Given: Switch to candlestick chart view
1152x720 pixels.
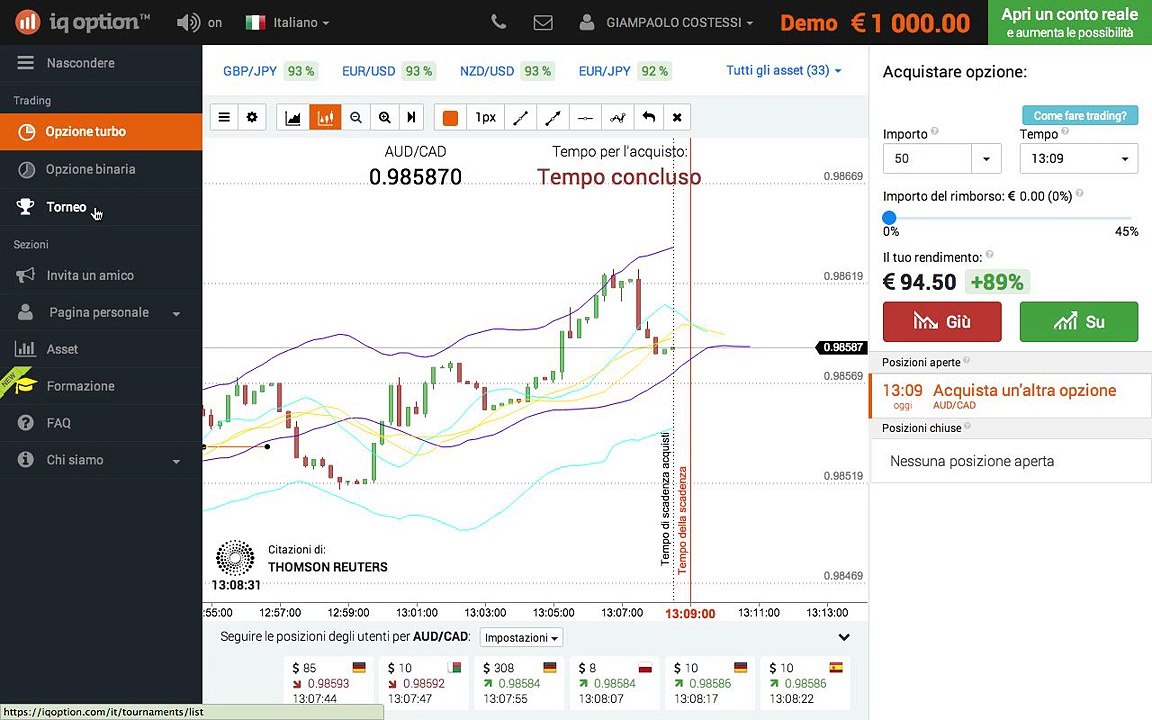Looking at the screenshot, I should point(325,118).
